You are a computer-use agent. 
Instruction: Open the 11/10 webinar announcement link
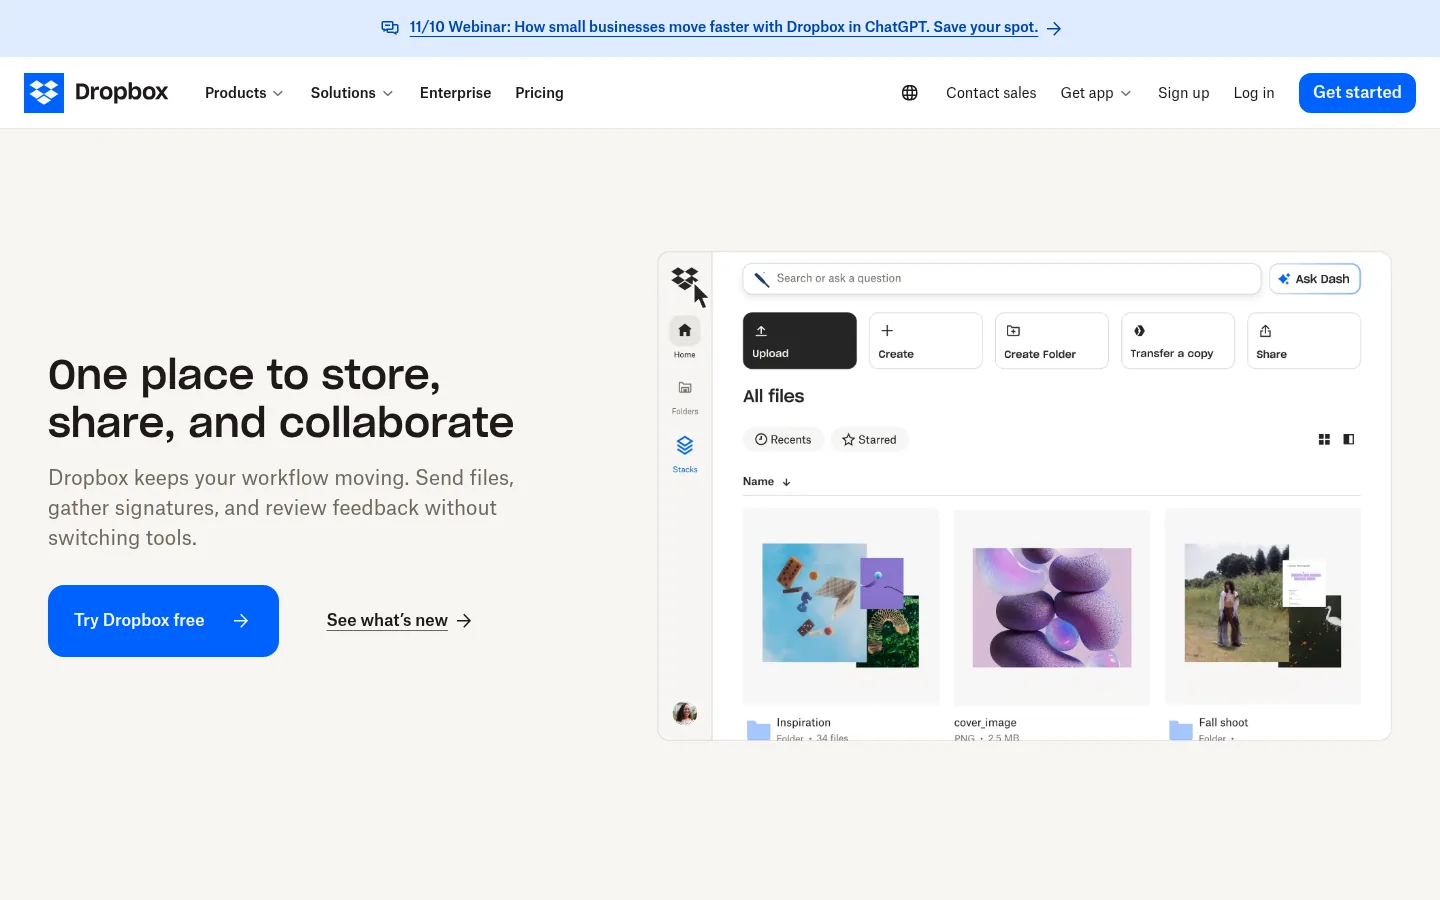(724, 28)
